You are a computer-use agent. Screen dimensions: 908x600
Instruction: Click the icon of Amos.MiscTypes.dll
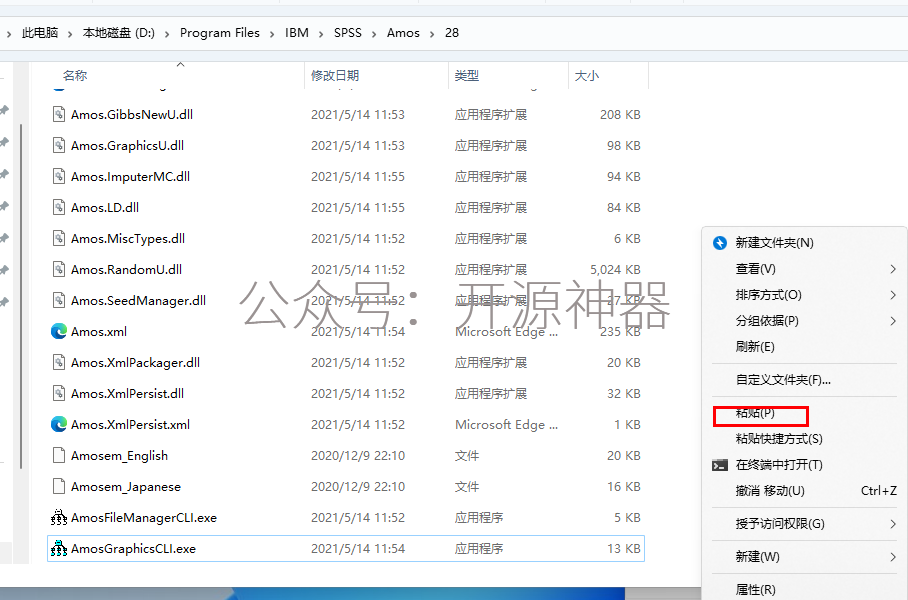point(58,238)
